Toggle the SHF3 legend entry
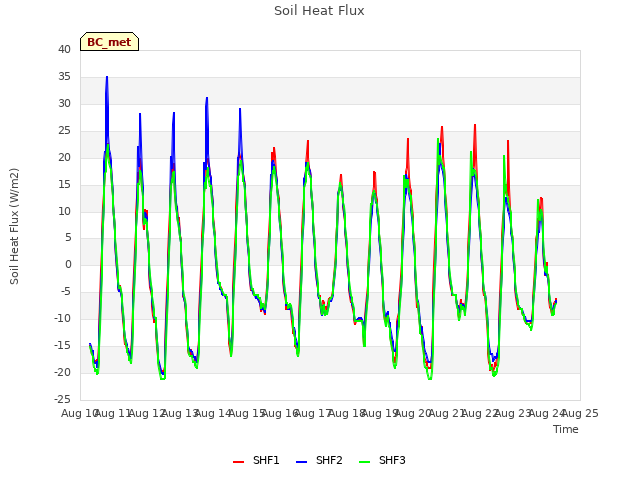Screen dimensions: 640x480 pyautogui.click(x=382, y=460)
